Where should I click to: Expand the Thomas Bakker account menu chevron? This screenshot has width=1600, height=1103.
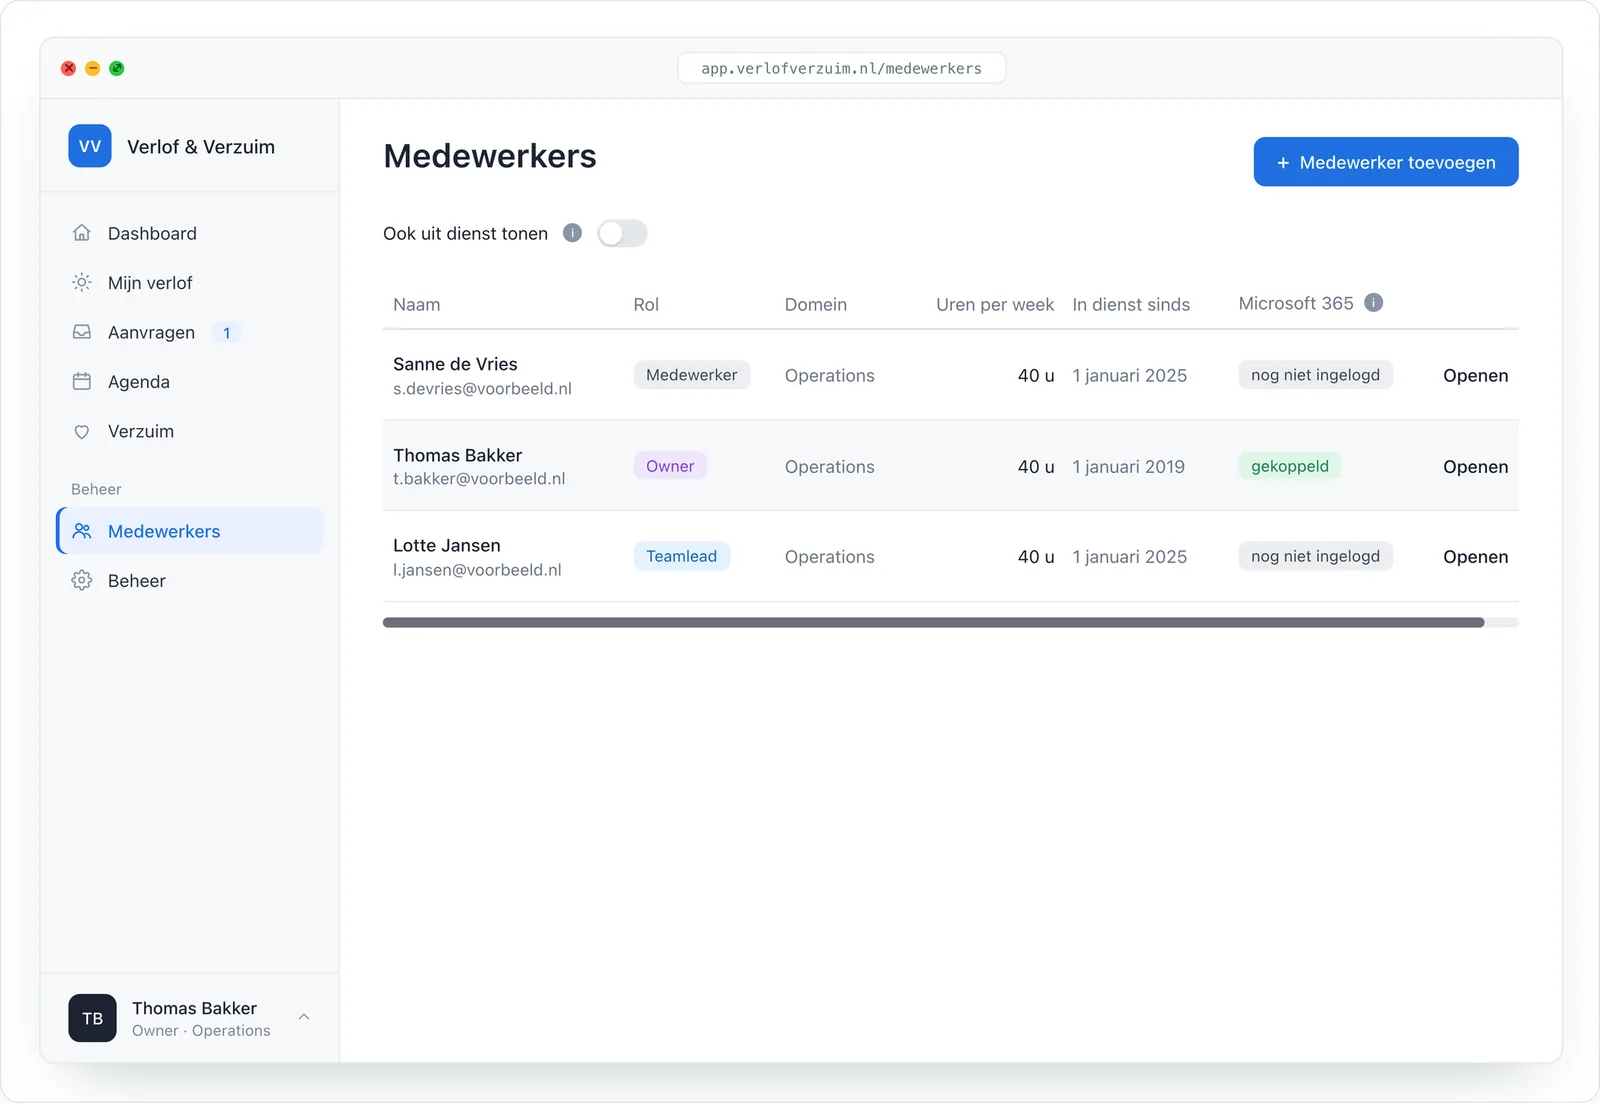point(304,1017)
